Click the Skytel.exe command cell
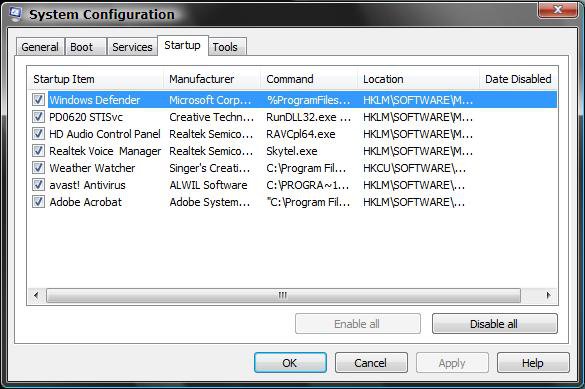 292,151
